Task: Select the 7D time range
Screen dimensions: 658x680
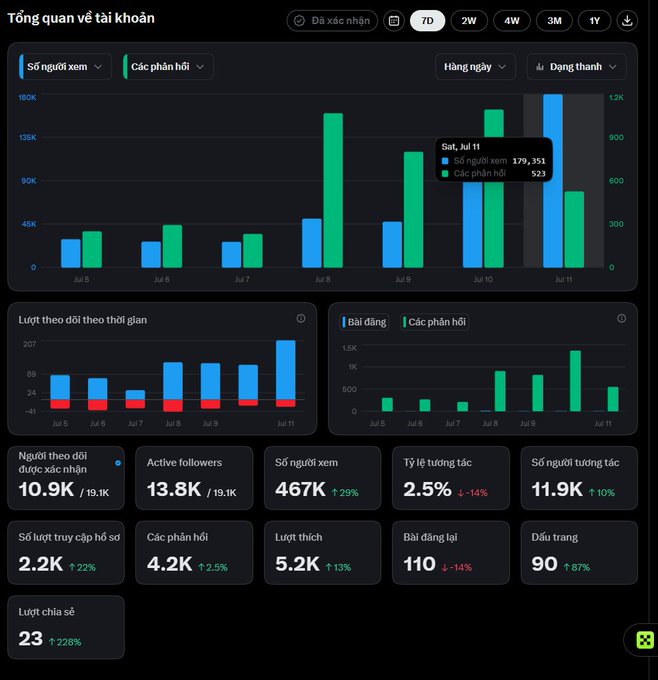Action: (x=427, y=21)
